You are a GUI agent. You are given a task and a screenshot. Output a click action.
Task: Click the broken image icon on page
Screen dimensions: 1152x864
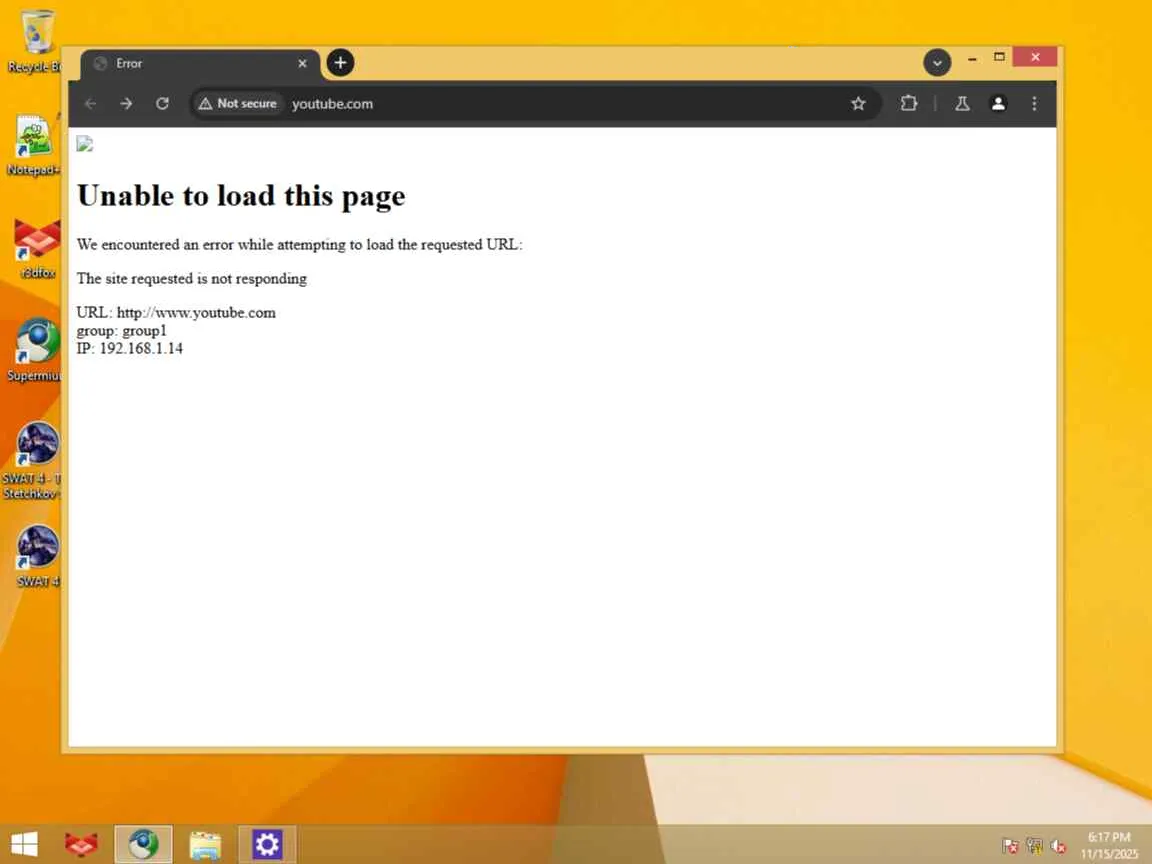click(84, 143)
